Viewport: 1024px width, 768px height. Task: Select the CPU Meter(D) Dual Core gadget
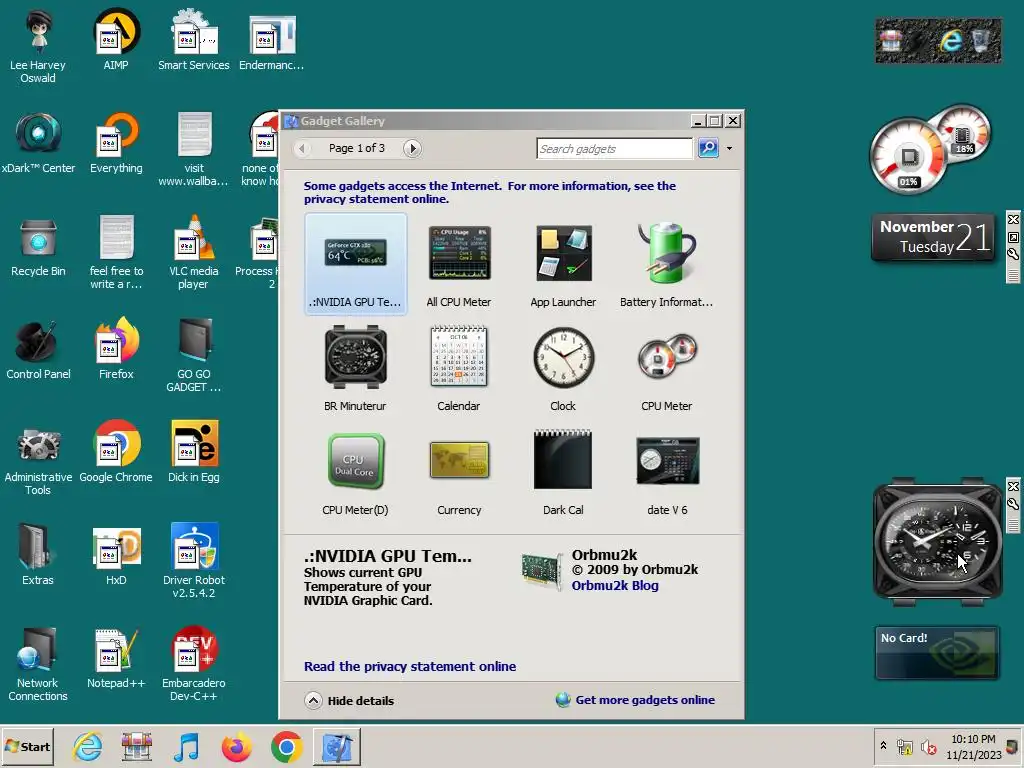(x=355, y=472)
